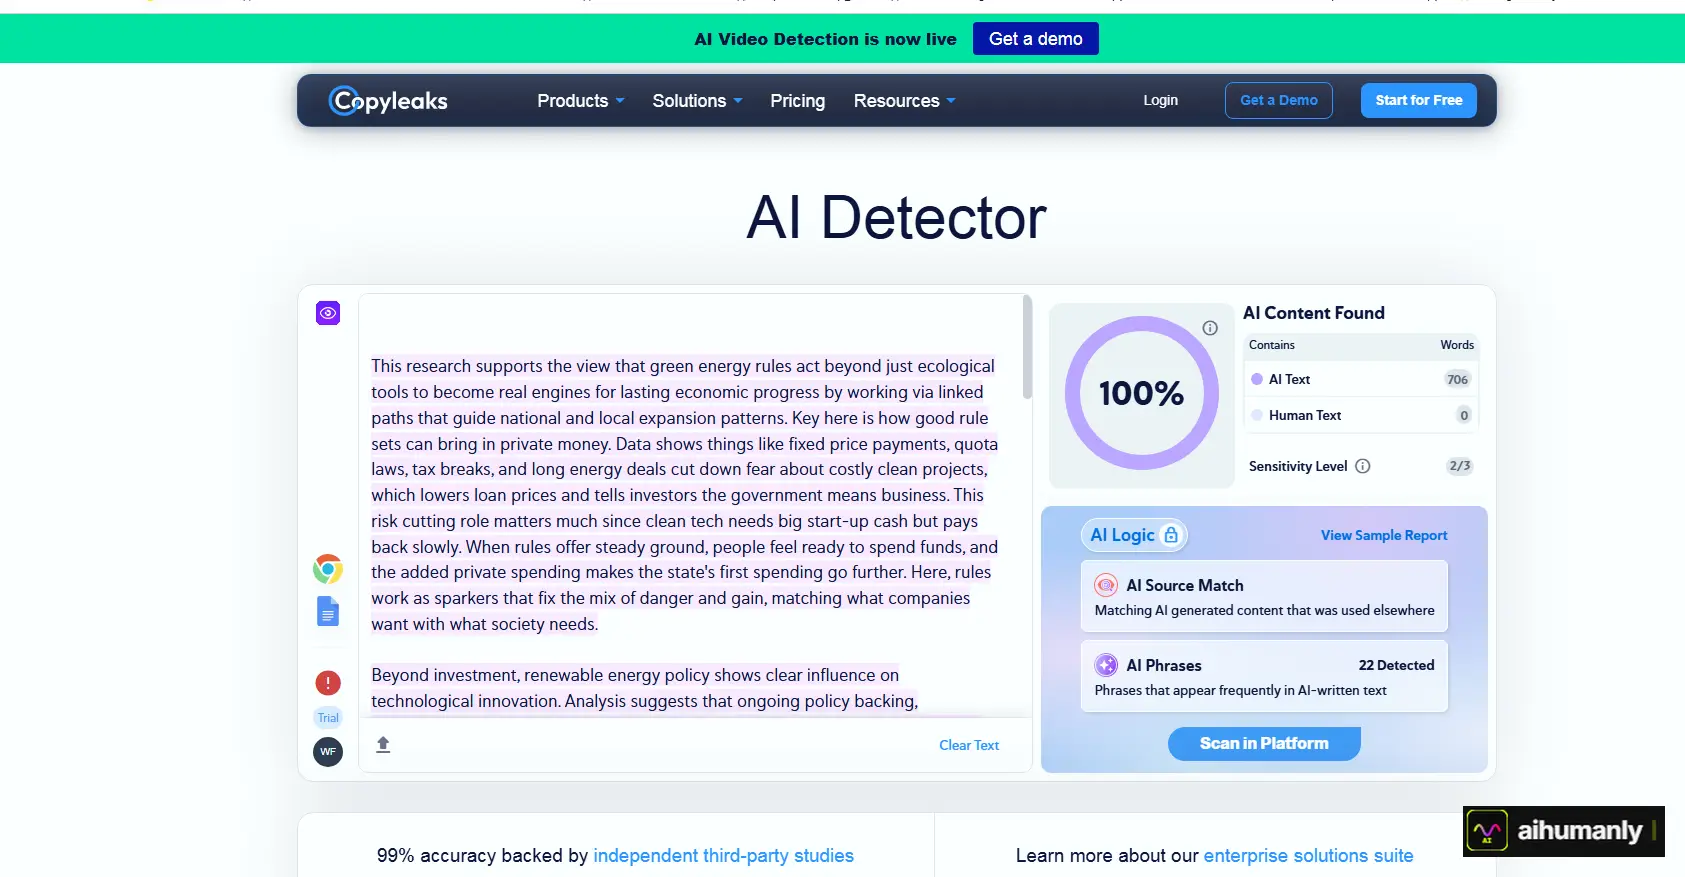
Task: Click the Login link
Action: 1160,100
